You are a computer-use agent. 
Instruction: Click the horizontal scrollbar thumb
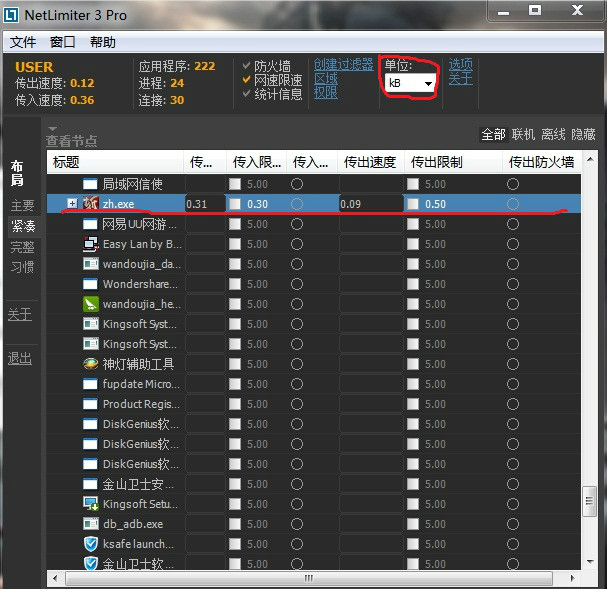[x=309, y=579]
